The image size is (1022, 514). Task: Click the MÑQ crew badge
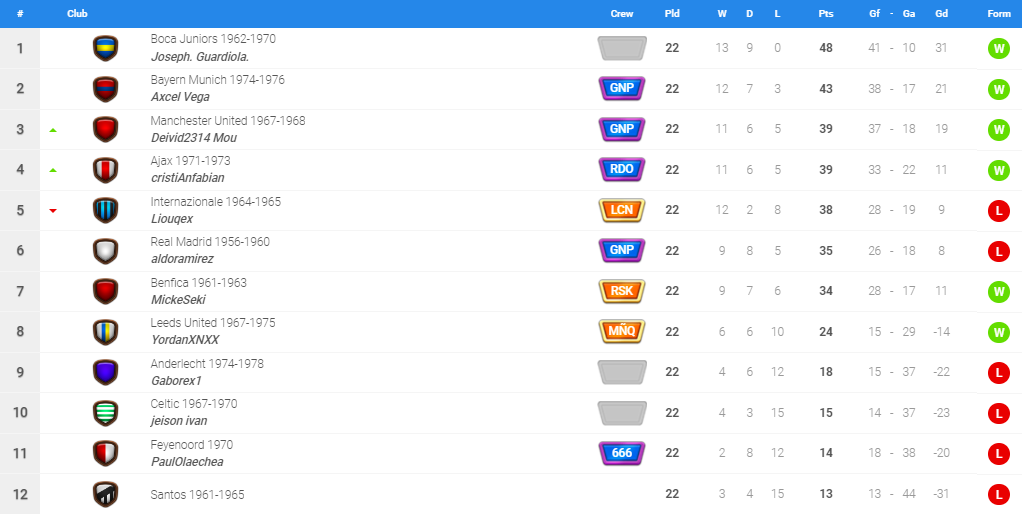[622, 331]
